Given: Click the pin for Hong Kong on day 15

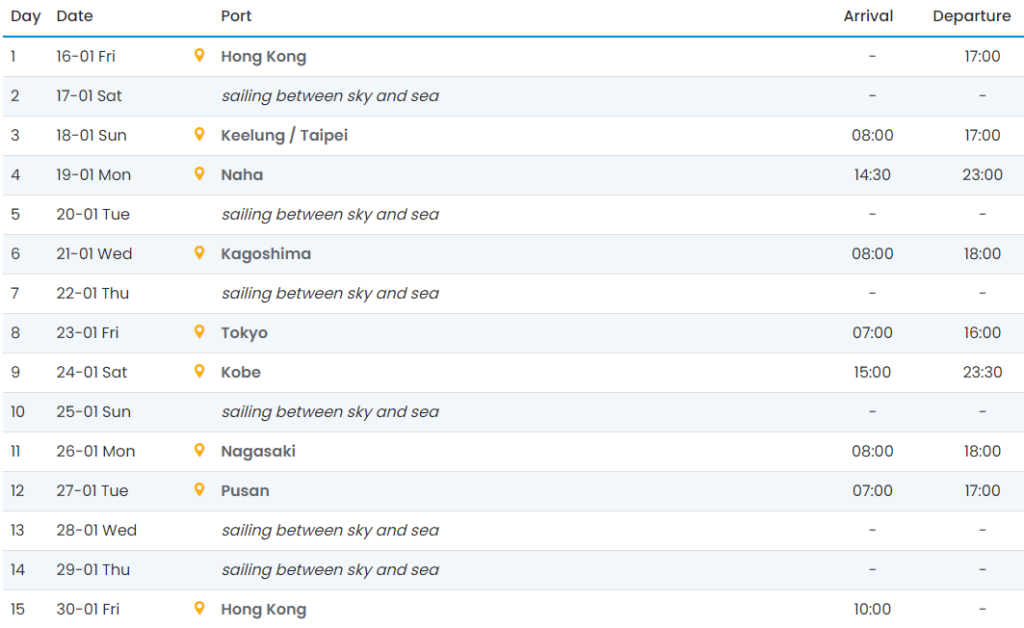Looking at the screenshot, I should (x=199, y=609).
